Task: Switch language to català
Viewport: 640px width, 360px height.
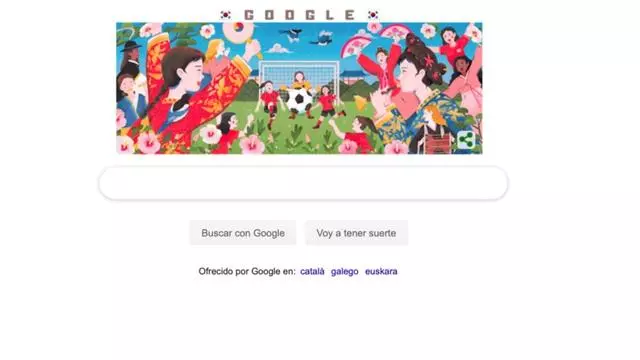Action: pos(312,271)
